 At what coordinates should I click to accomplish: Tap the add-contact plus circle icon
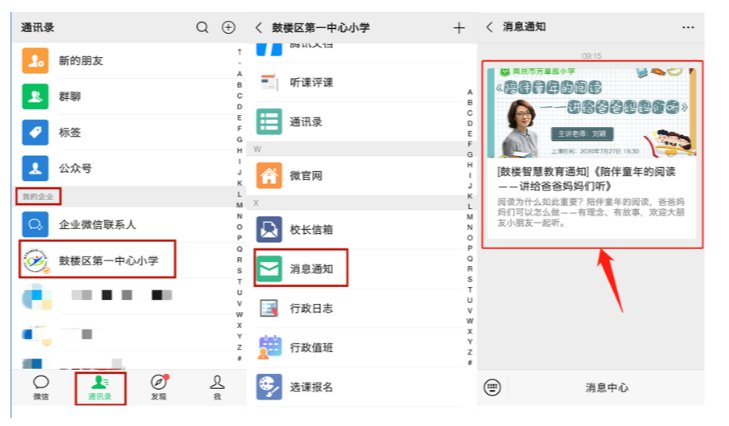[x=228, y=28]
